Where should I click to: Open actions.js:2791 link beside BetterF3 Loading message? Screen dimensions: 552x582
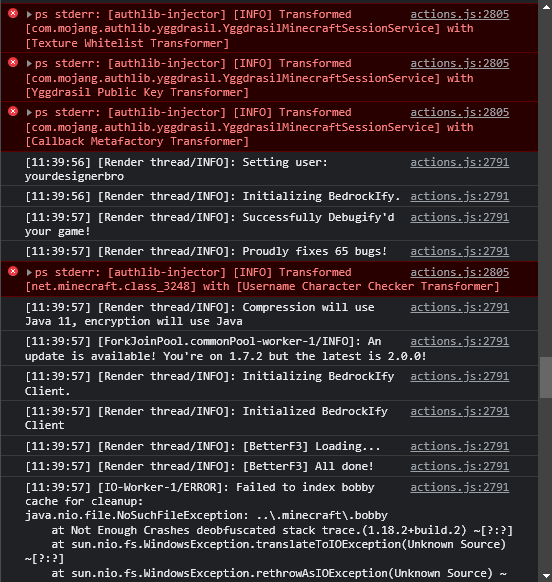click(460, 446)
